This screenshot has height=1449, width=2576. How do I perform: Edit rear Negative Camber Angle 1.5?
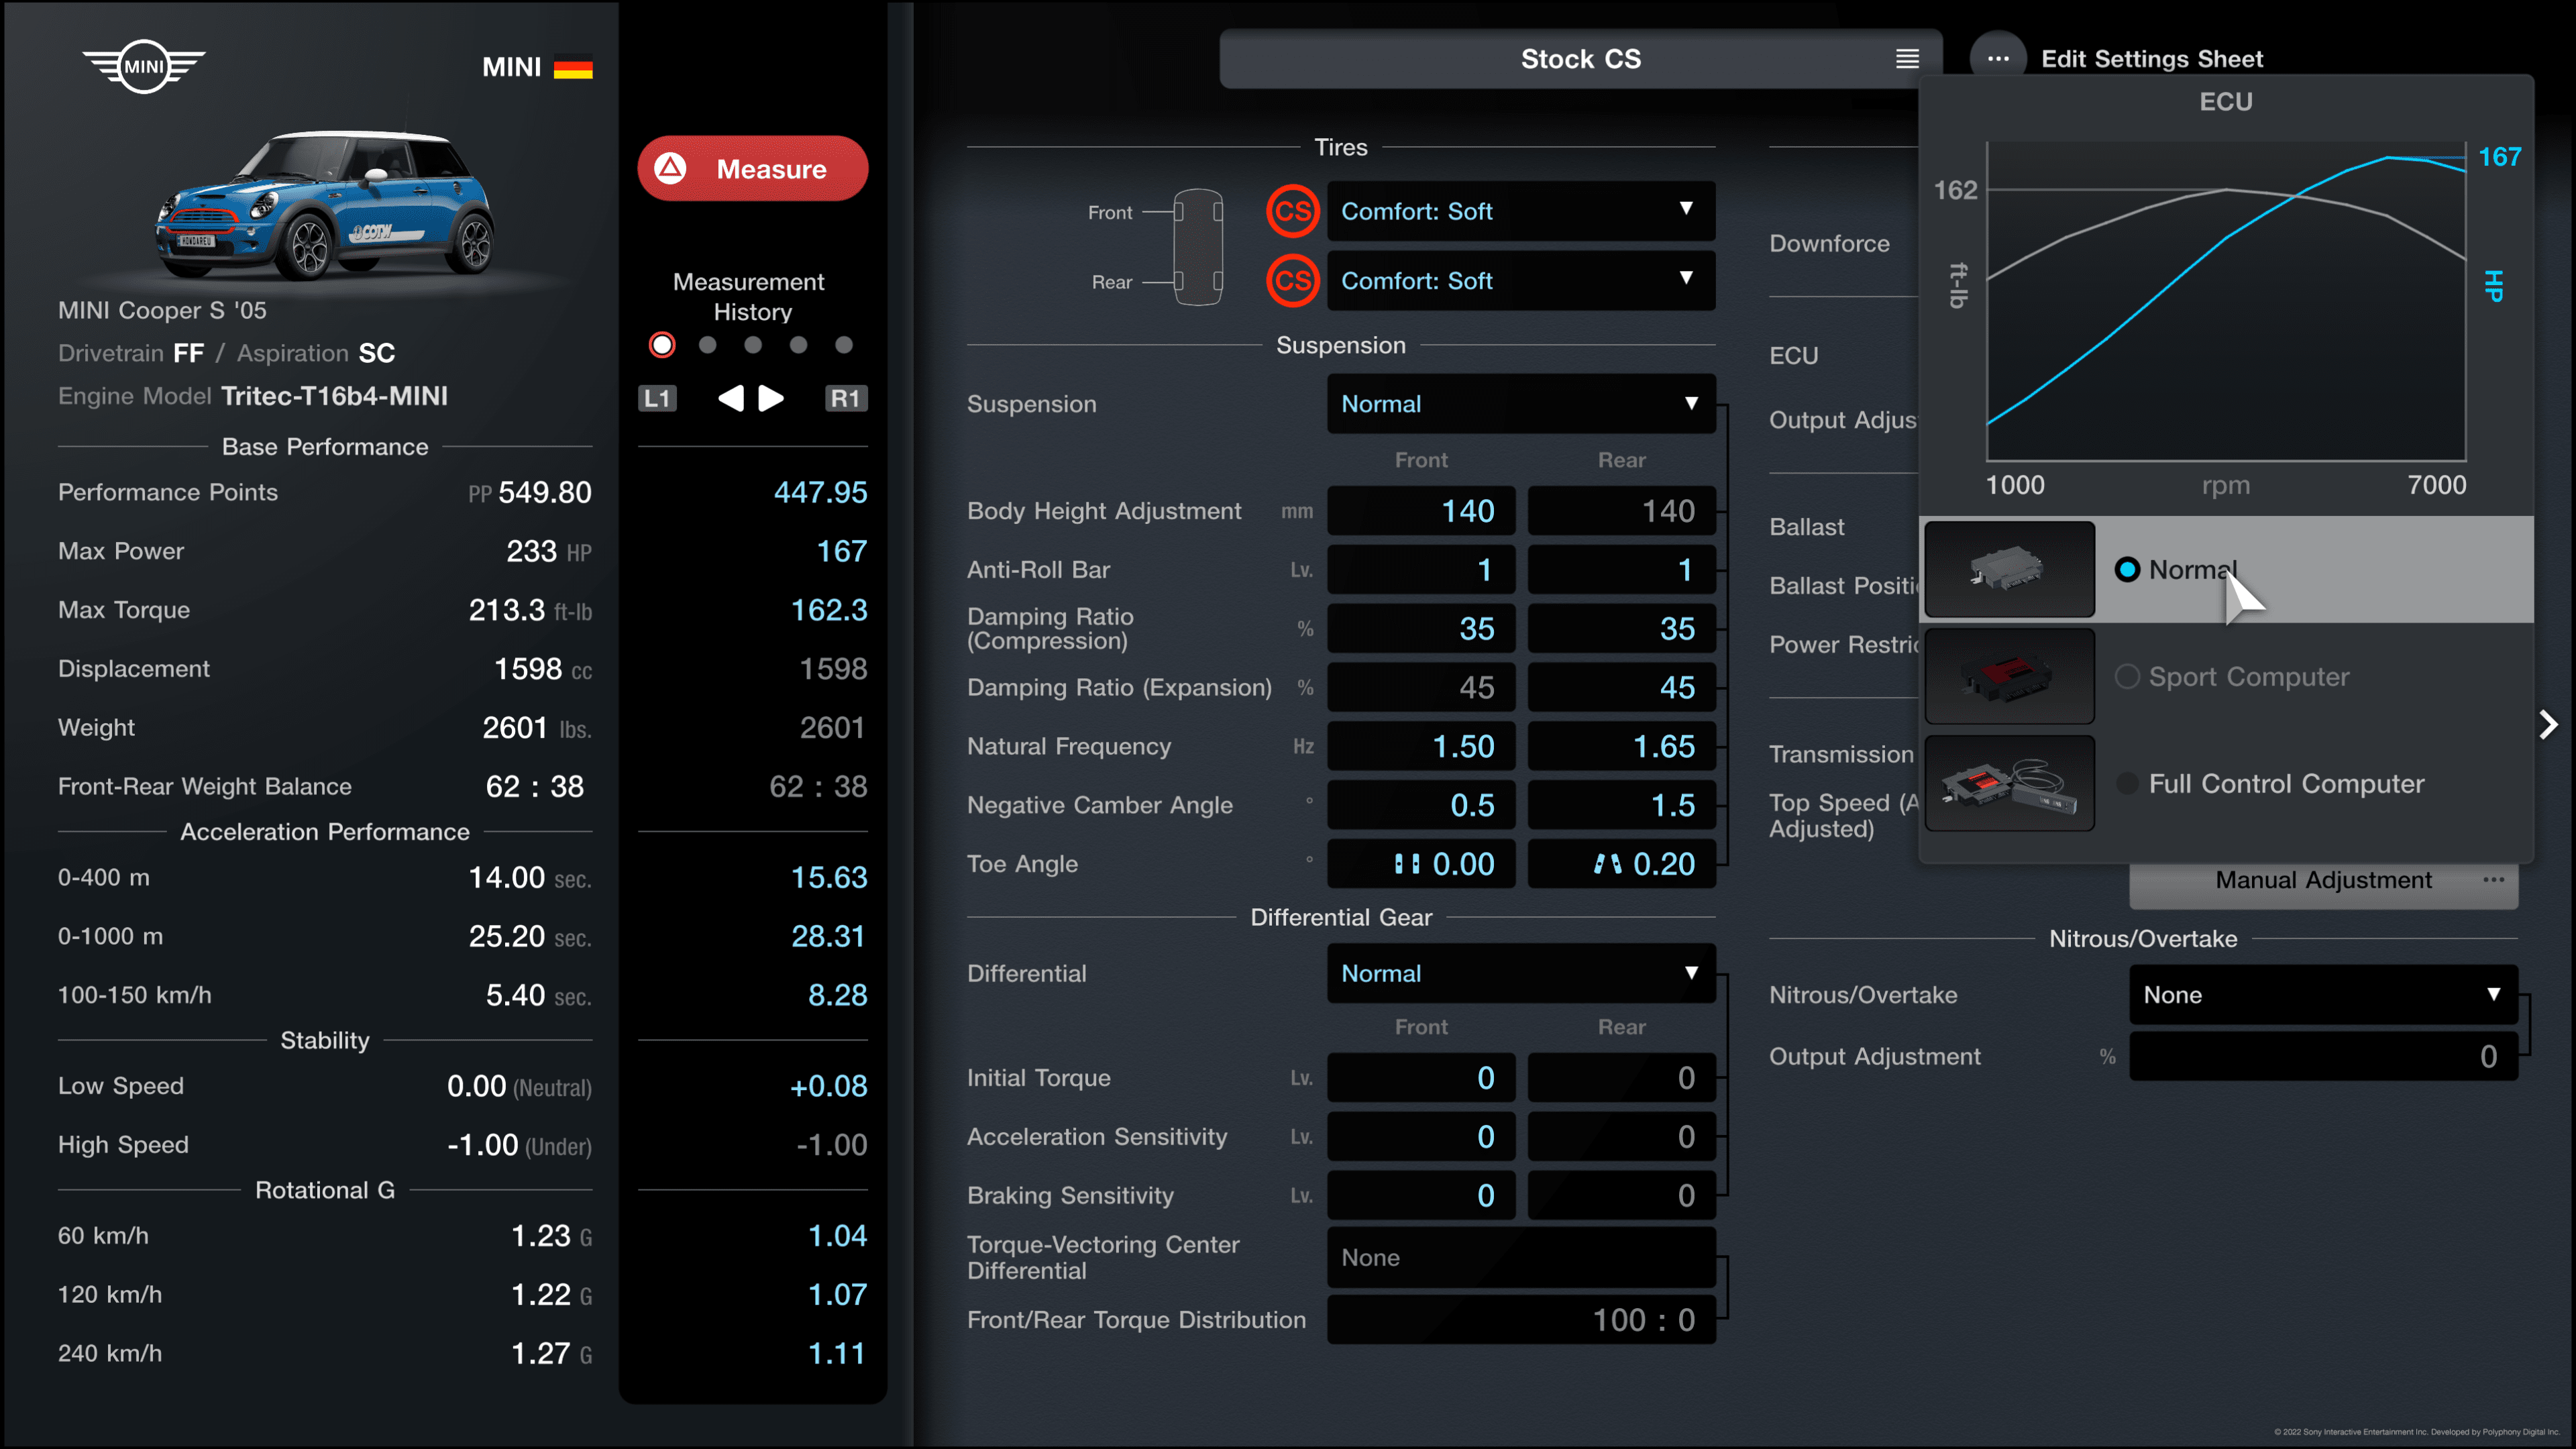1621,806
